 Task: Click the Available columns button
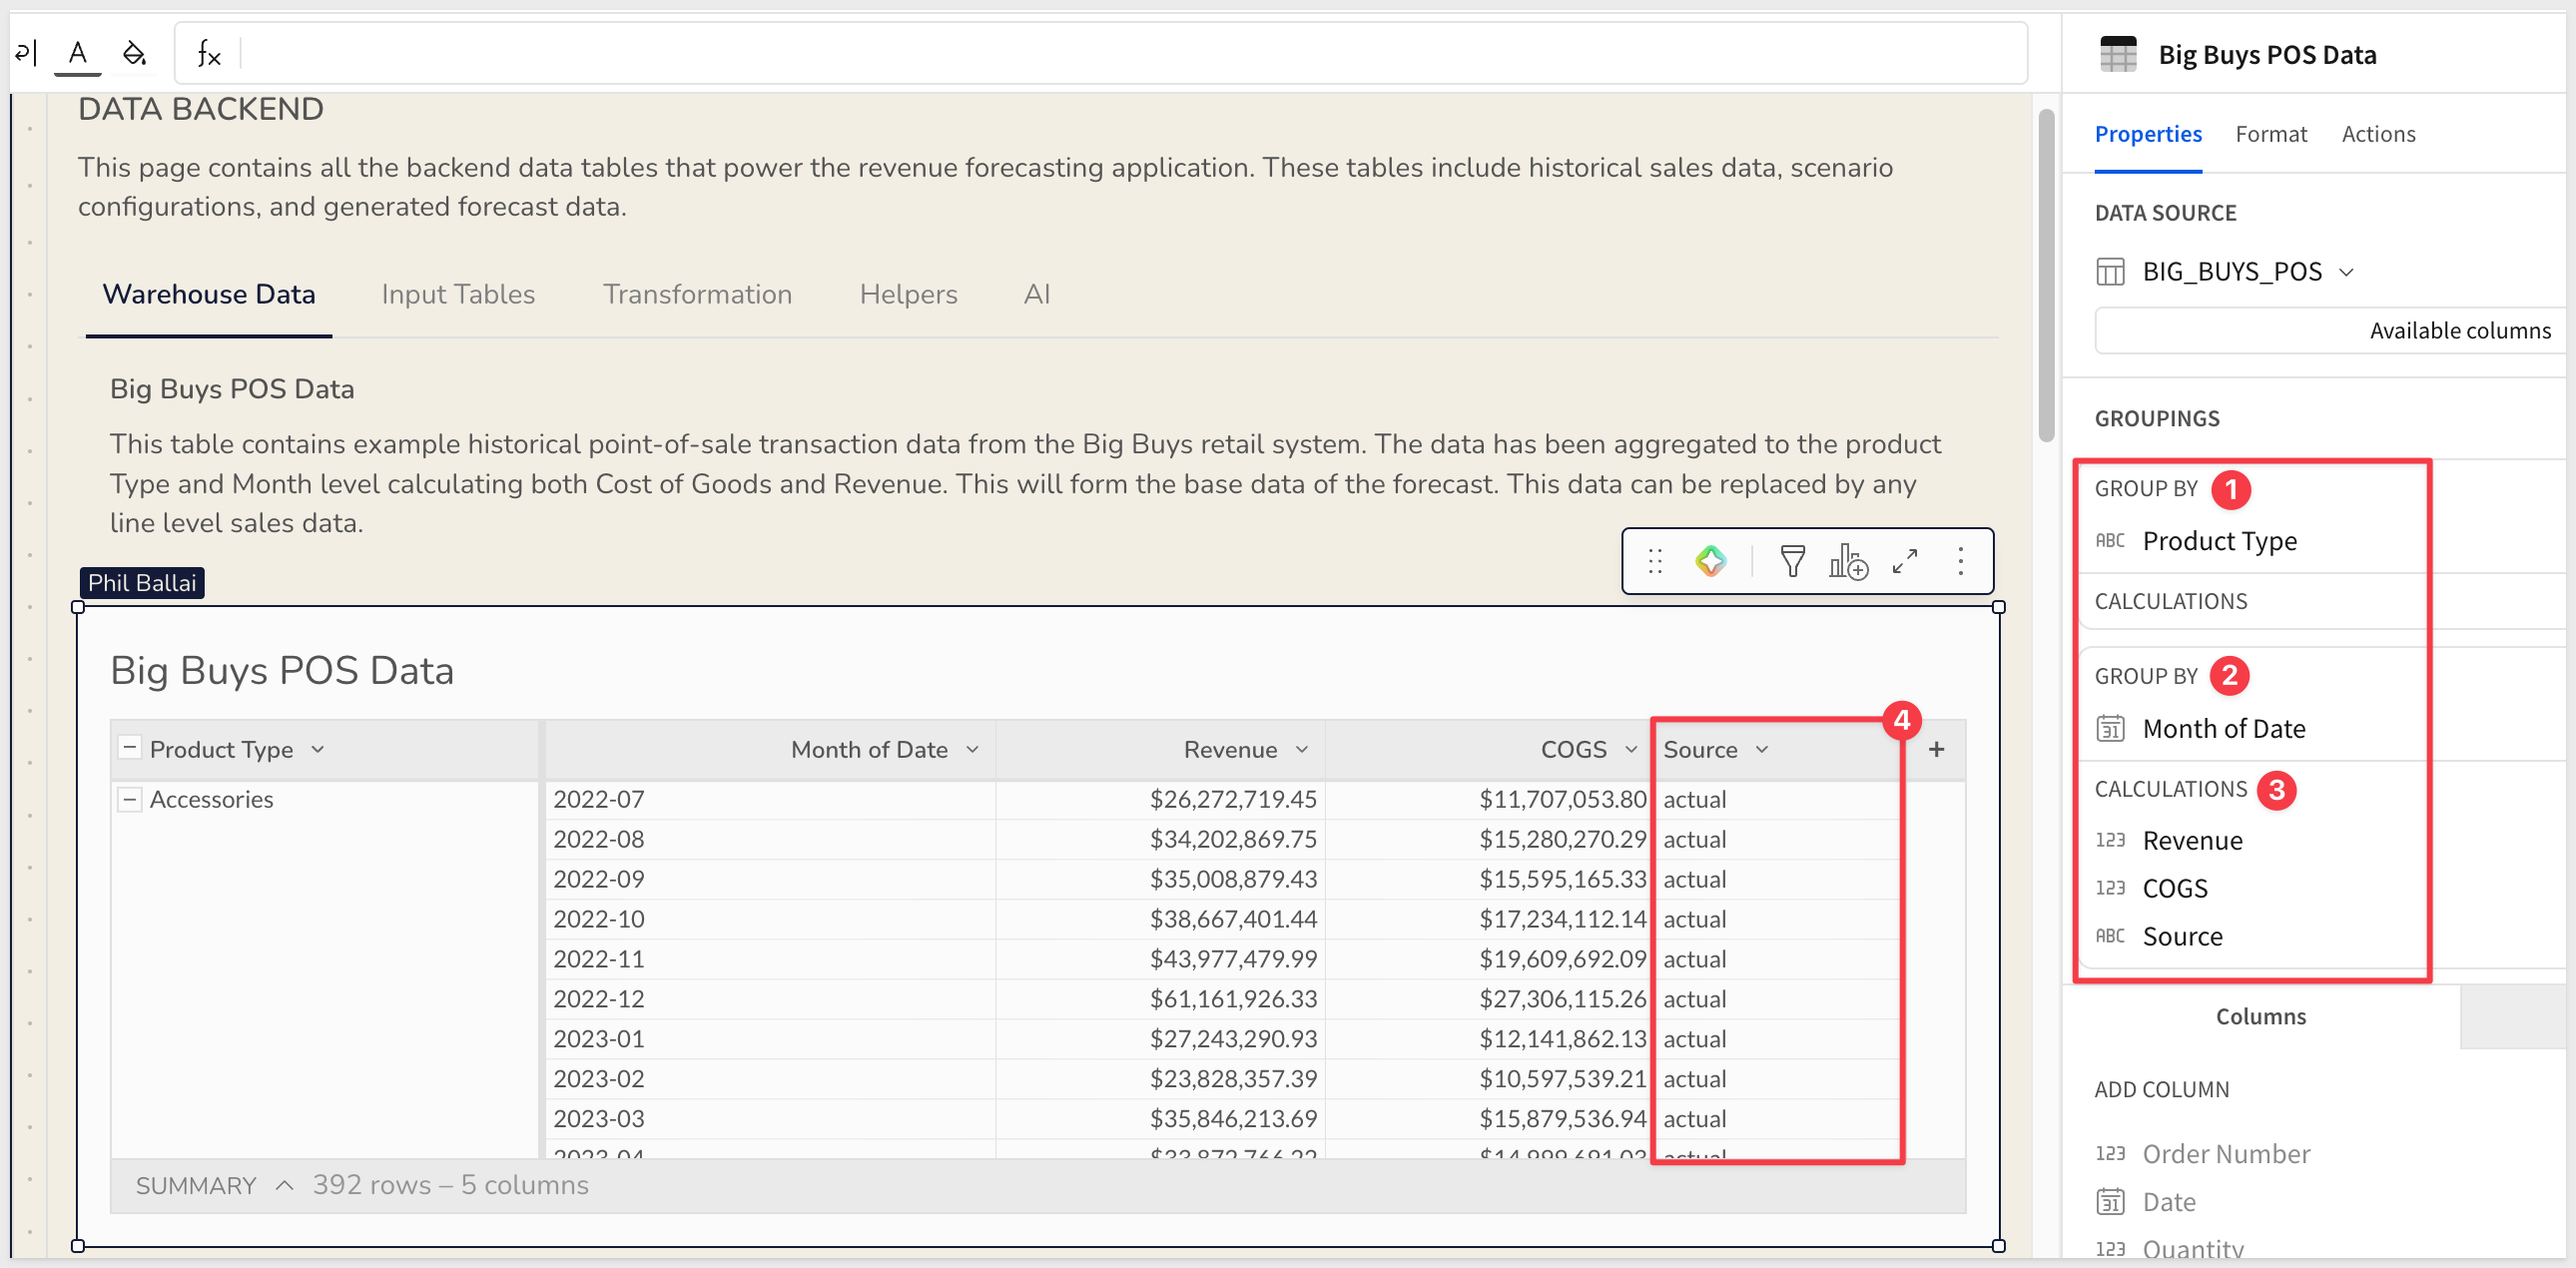(2330, 331)
